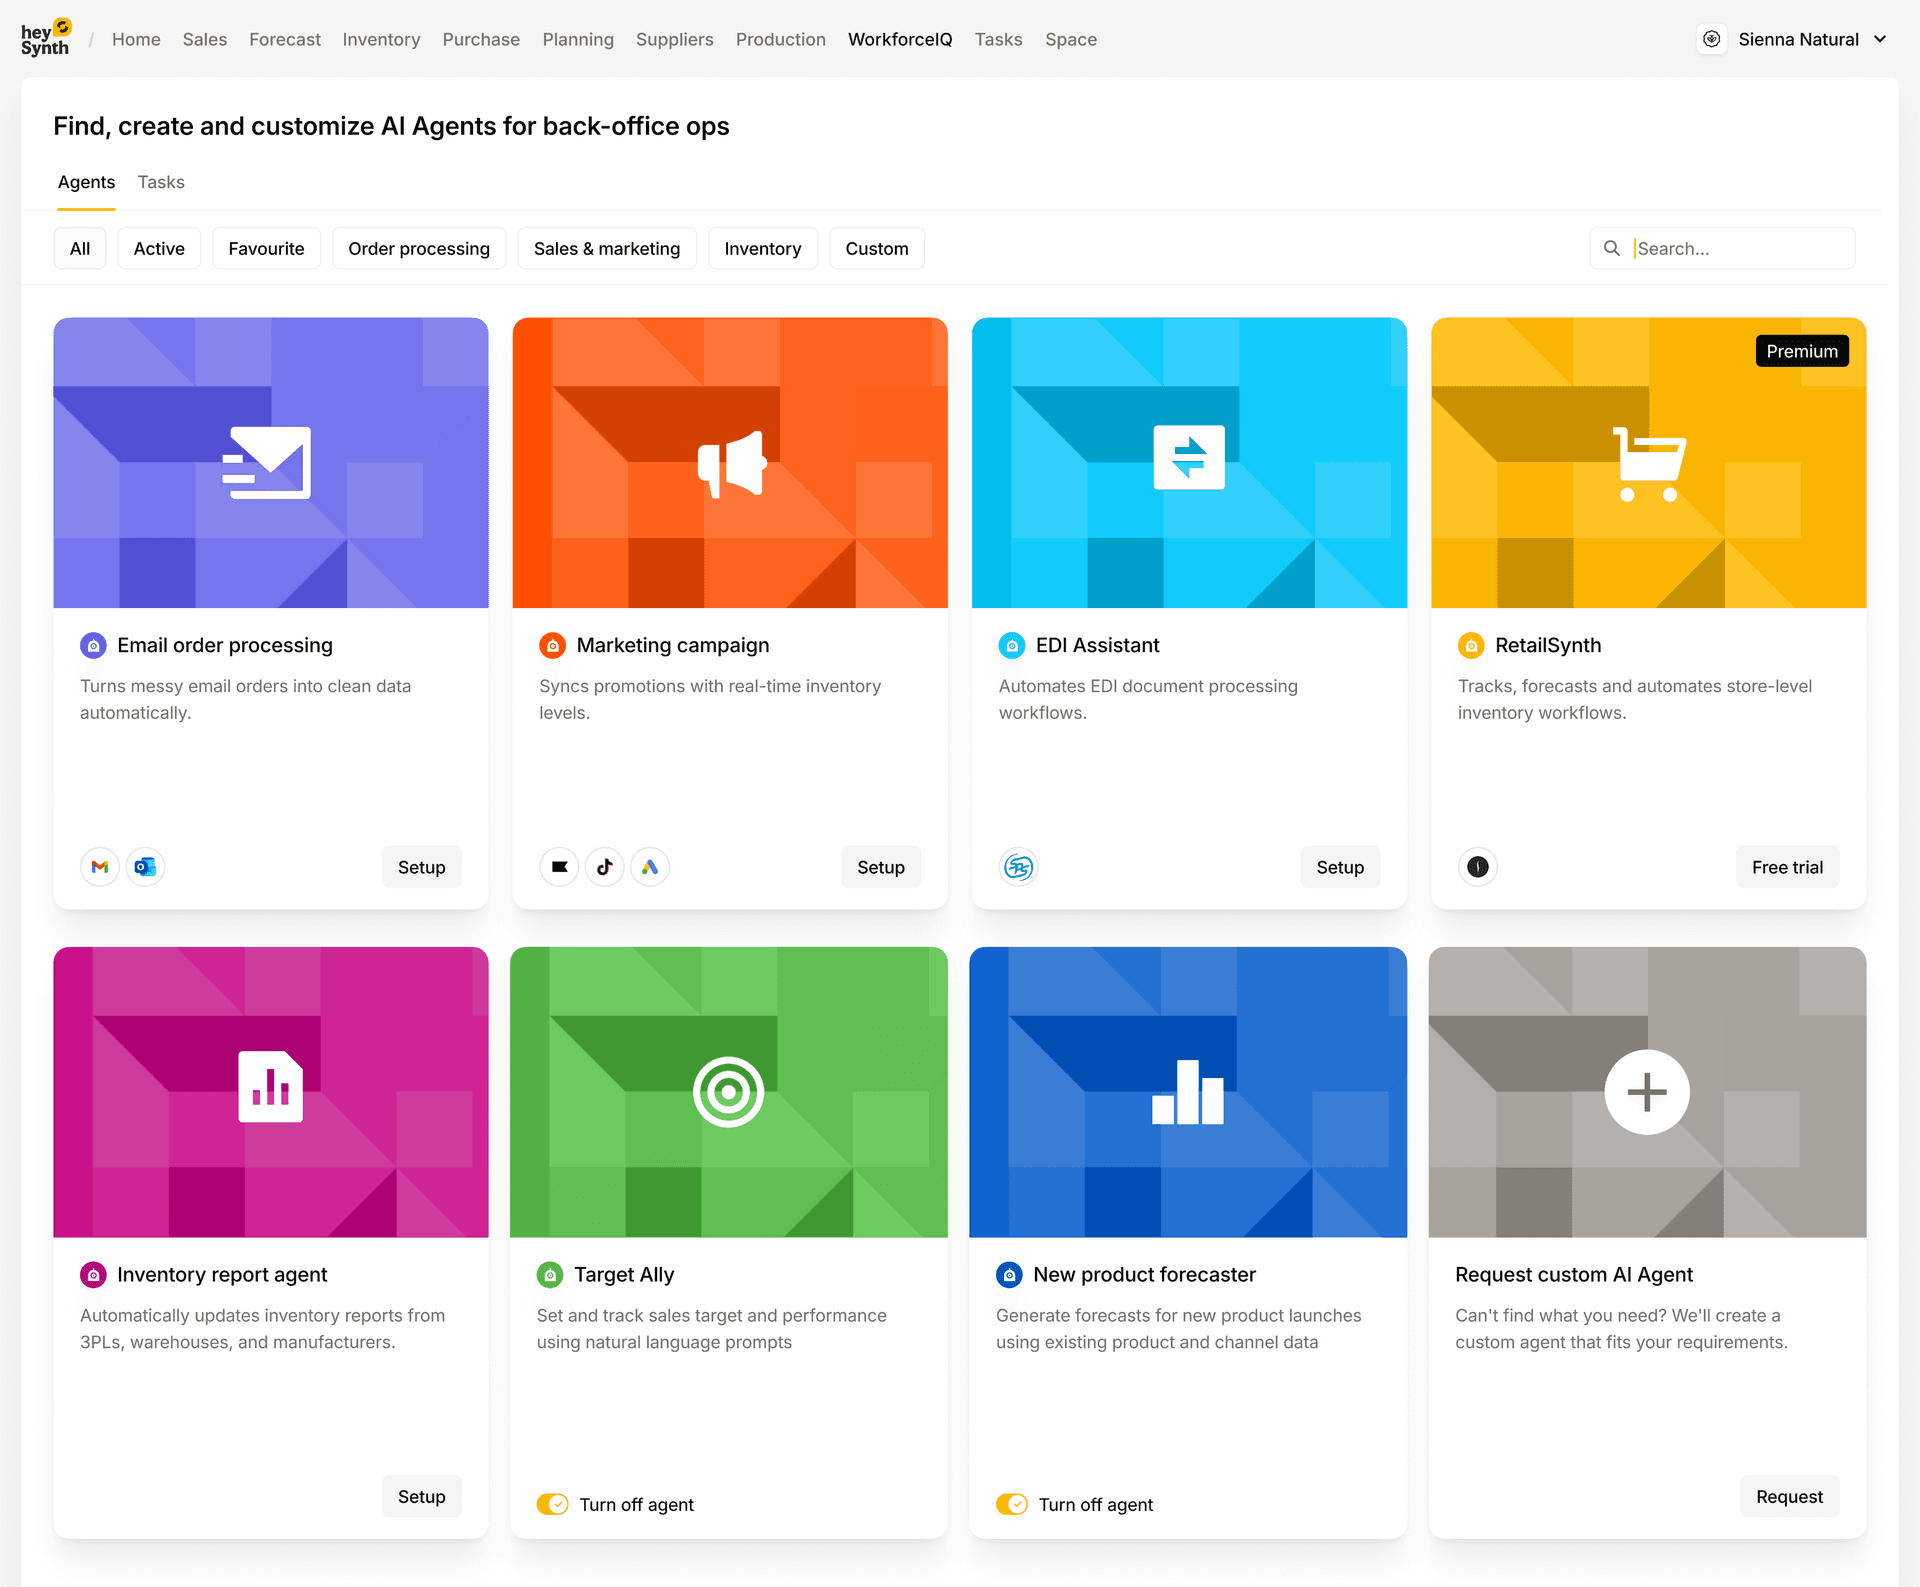Switch to the Tasks sub-tab
Screen dimensions: 1920x1587
point(161,182)
